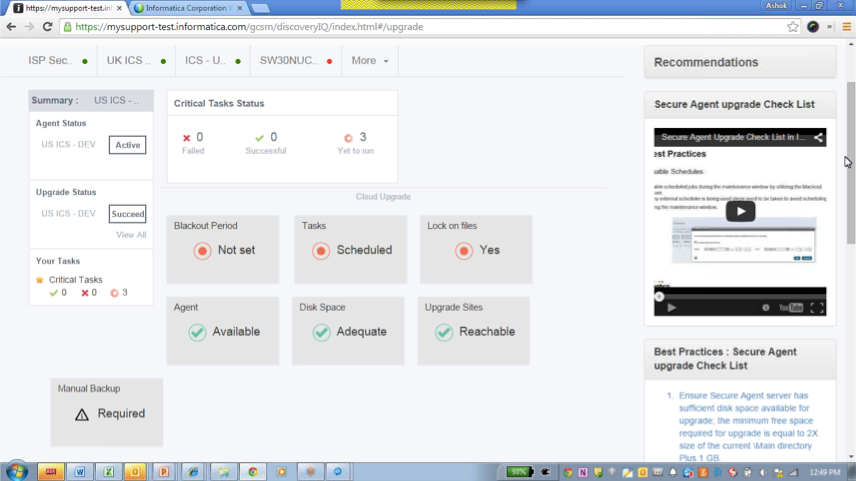Click the Best Practices Secure Agent heading
The width and height of the screenshot is (856, 481).
click(725, 359)
